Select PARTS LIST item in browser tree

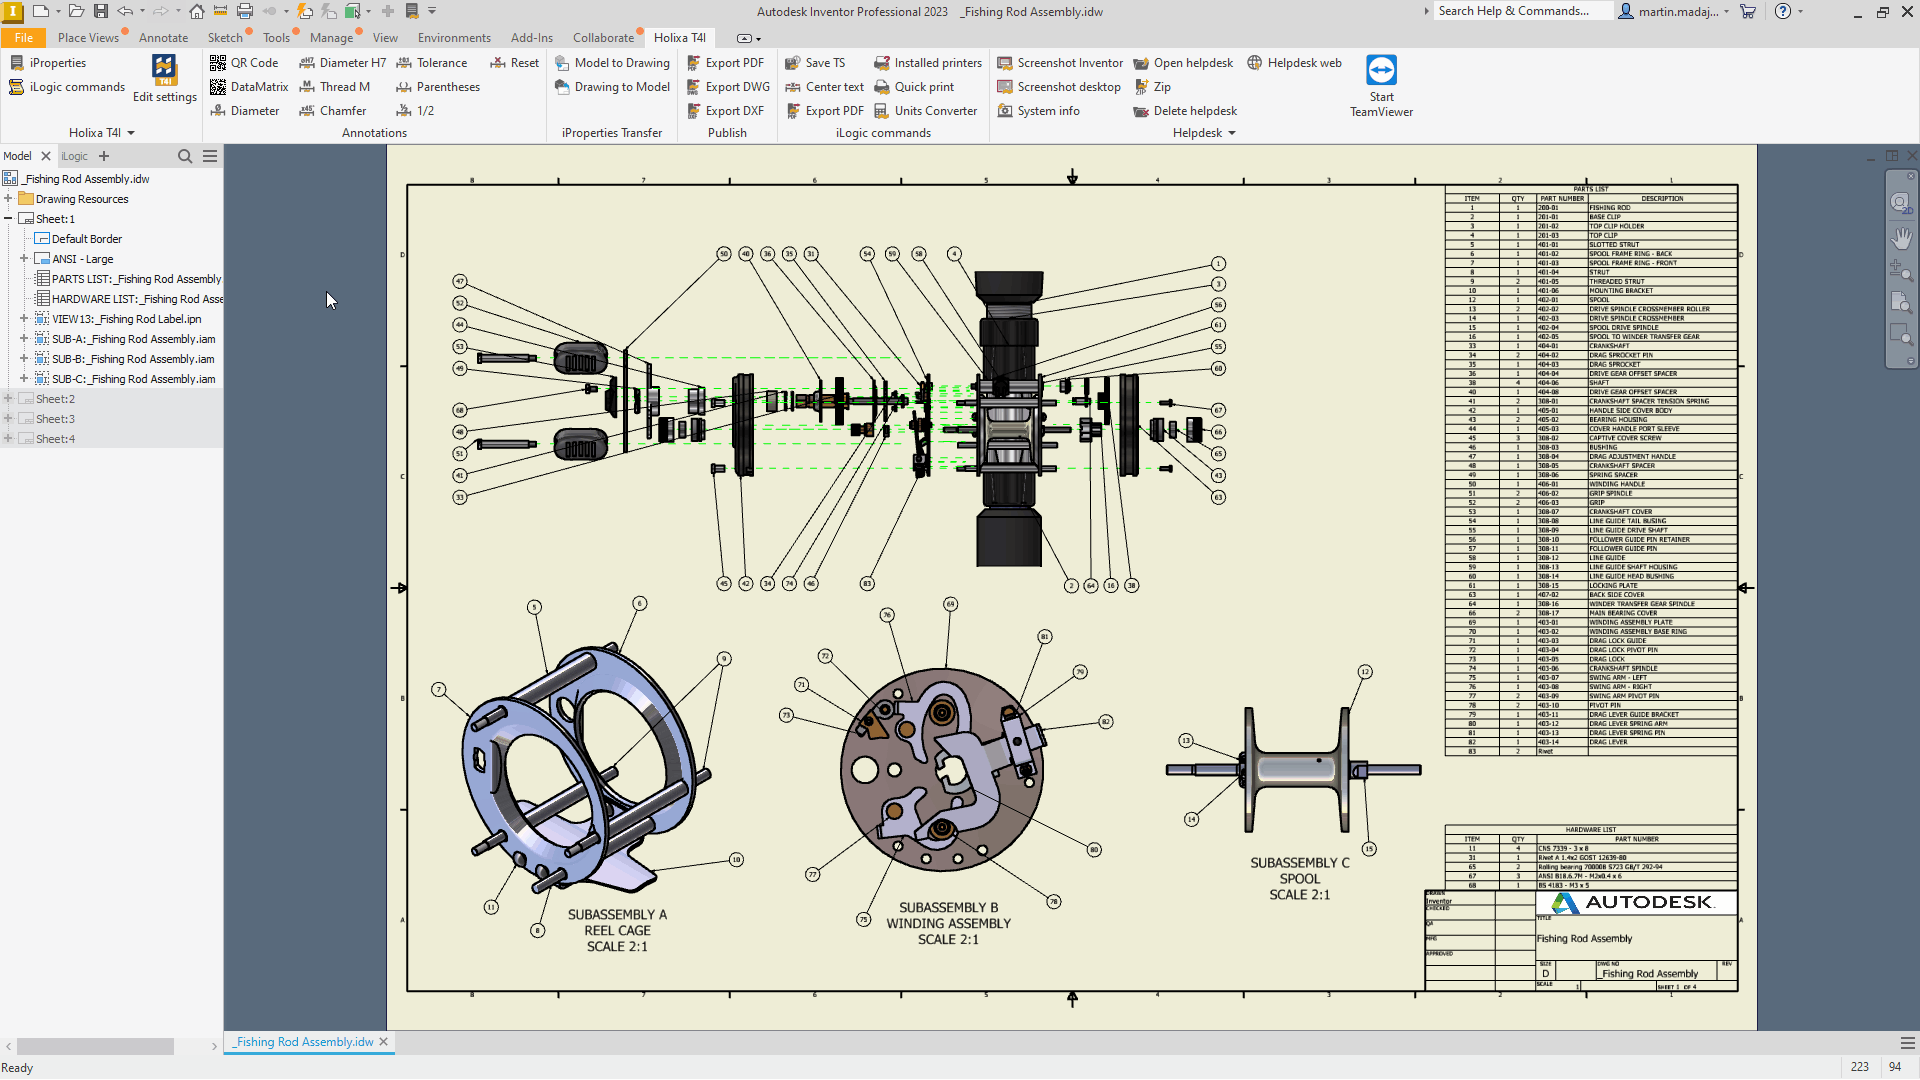point(135,279)
